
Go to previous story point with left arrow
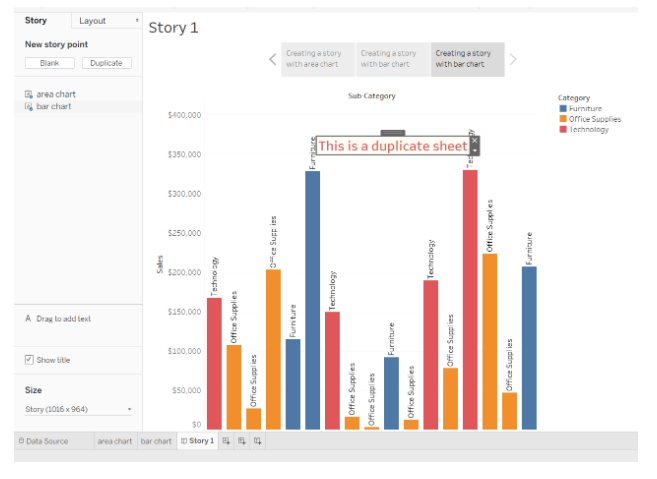pyautogui.click(x=272, y=59)
